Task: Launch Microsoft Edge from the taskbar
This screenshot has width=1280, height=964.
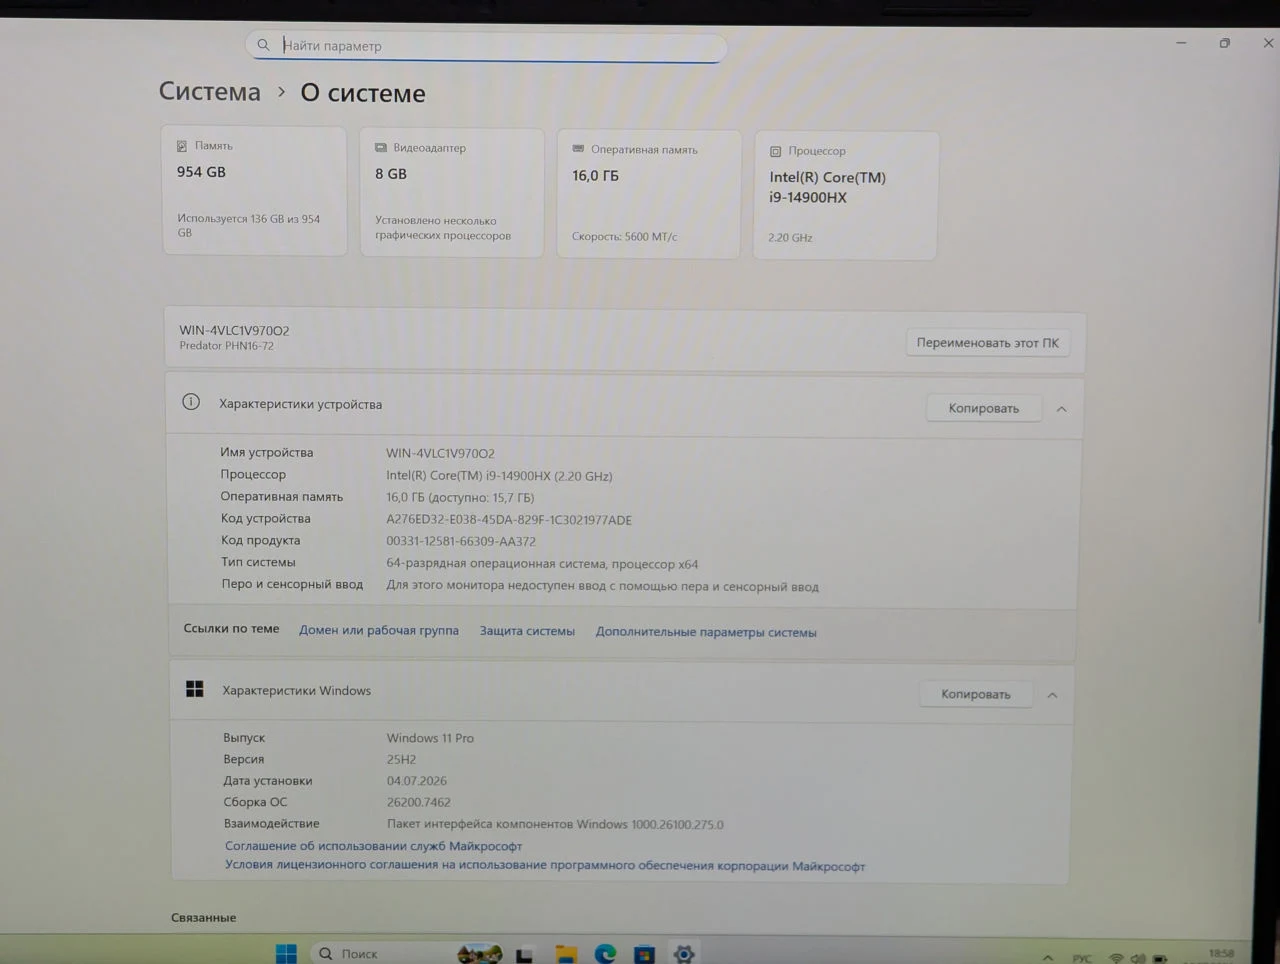Action: (x=605, y=954)
